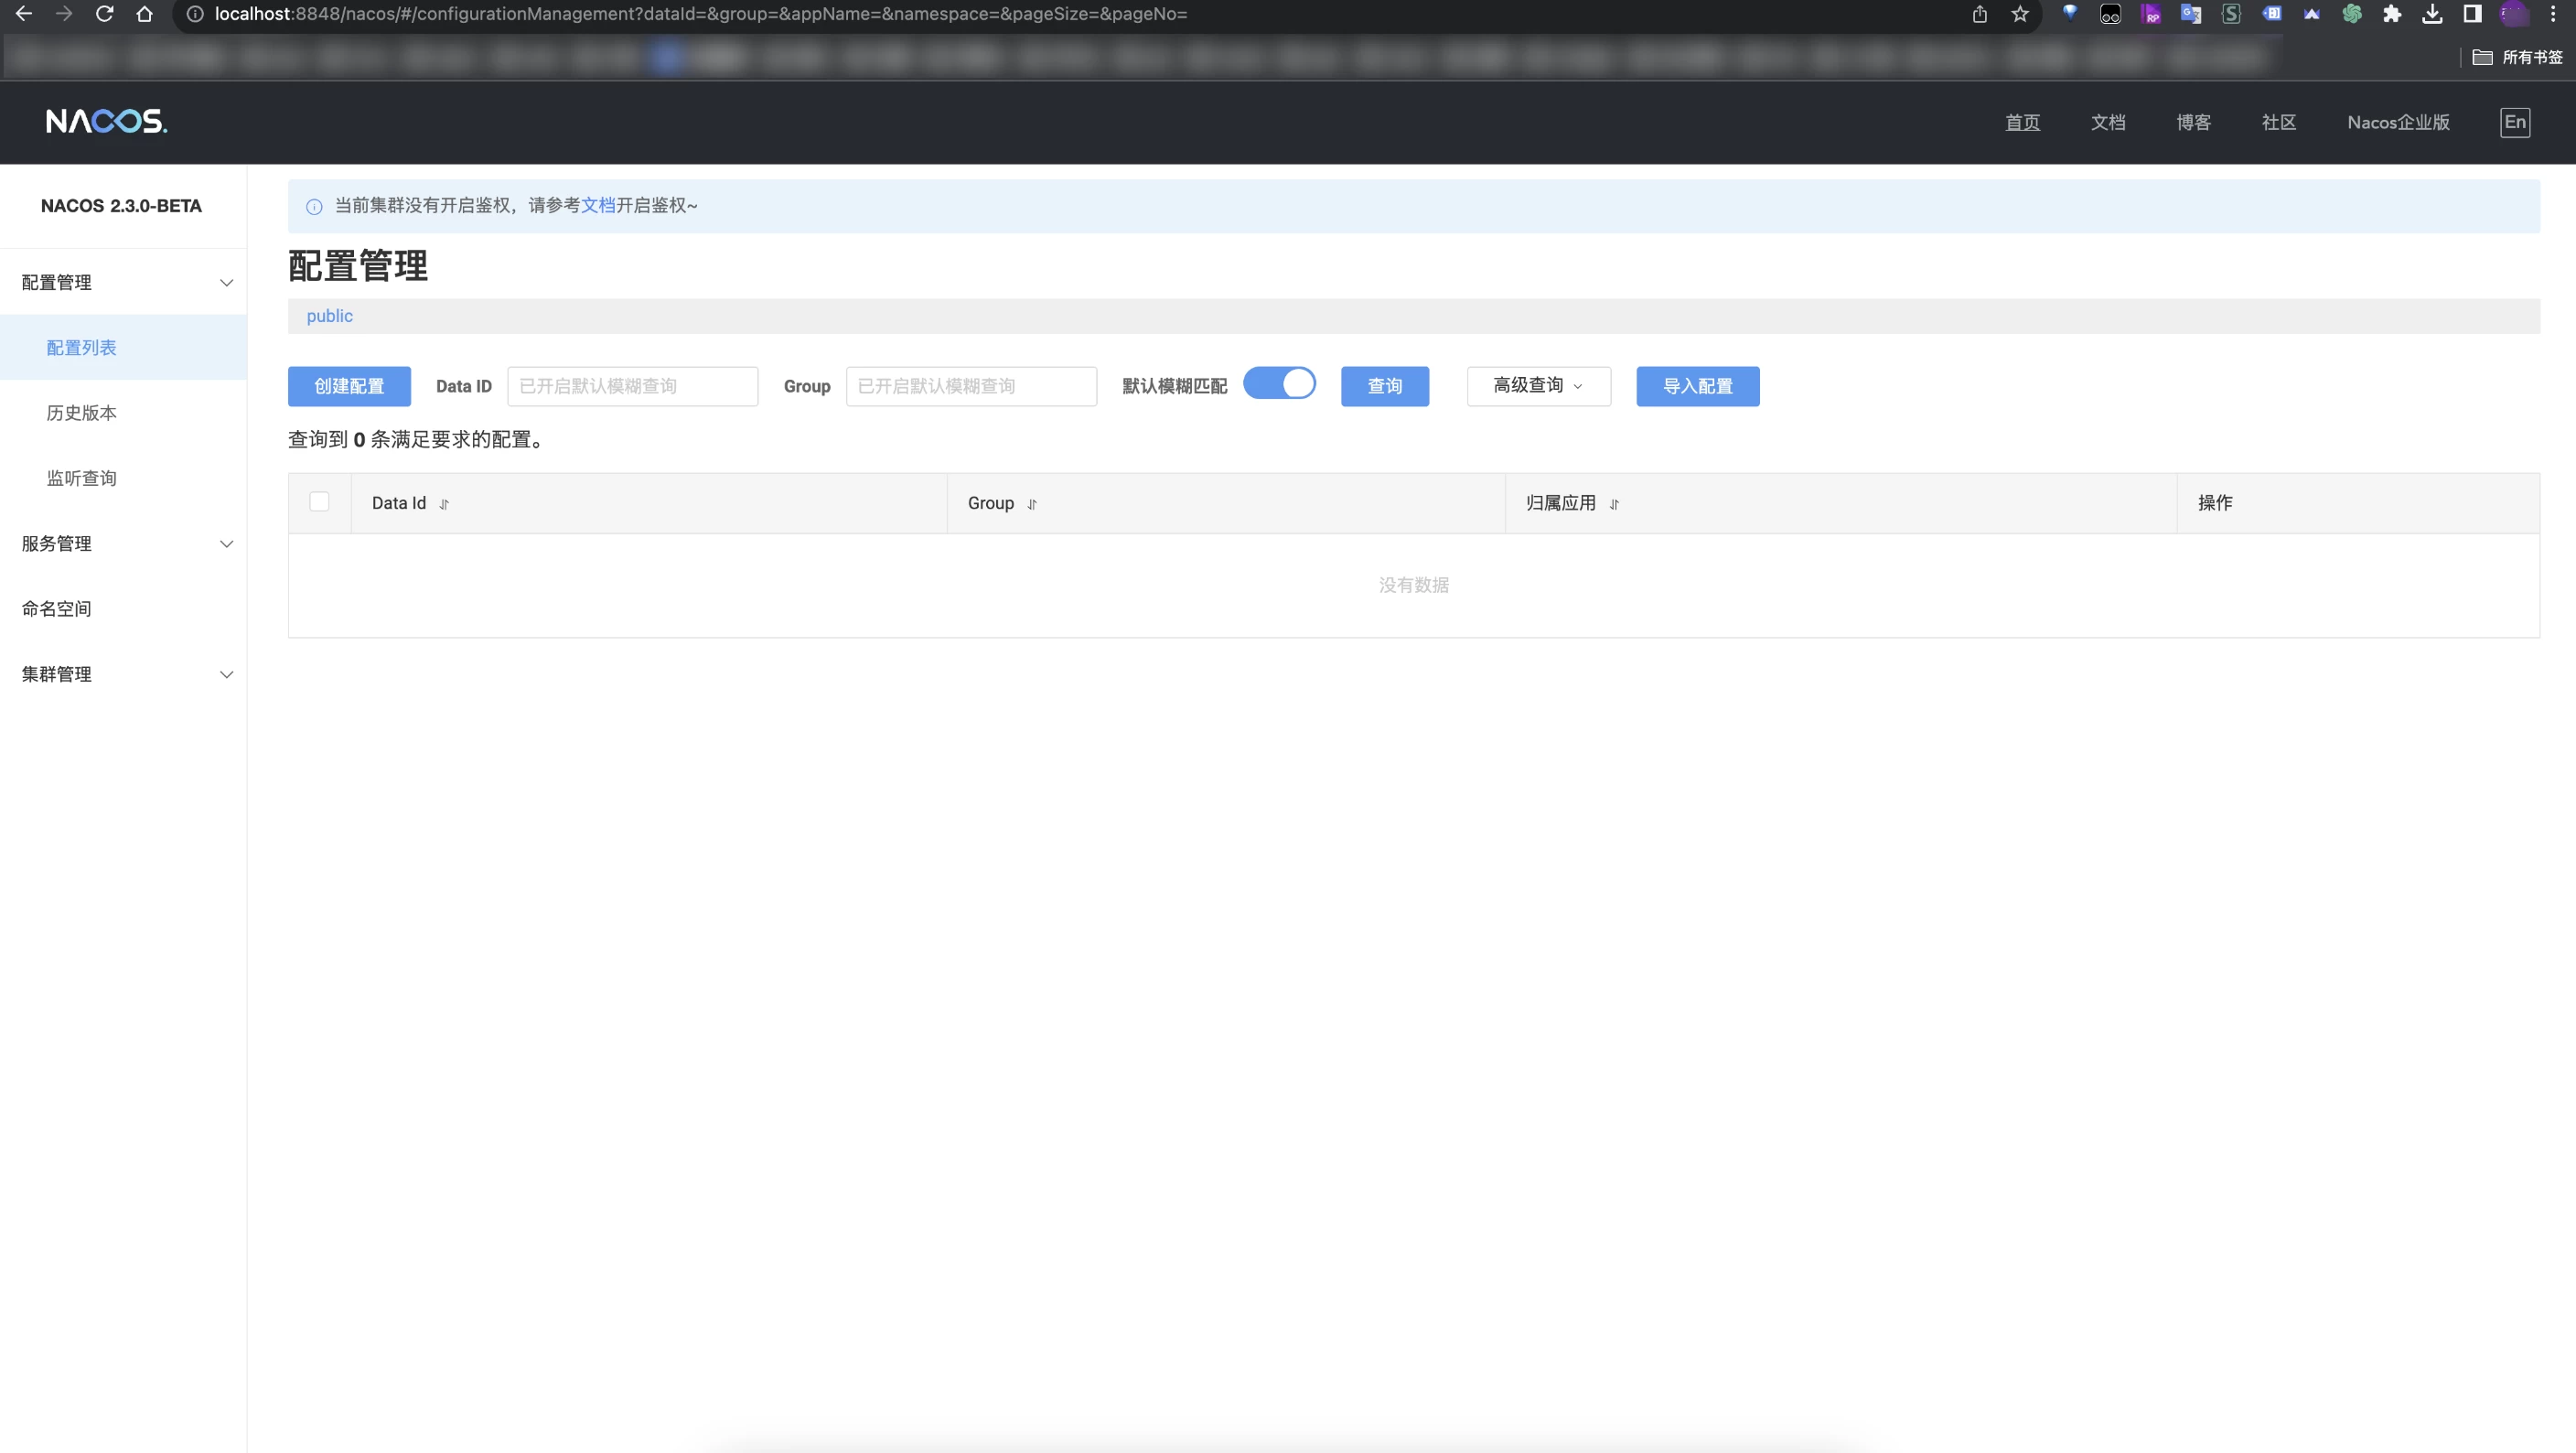Check the select-all table checkbox
The image size is (2576, 1453).
tap(319, 502)
